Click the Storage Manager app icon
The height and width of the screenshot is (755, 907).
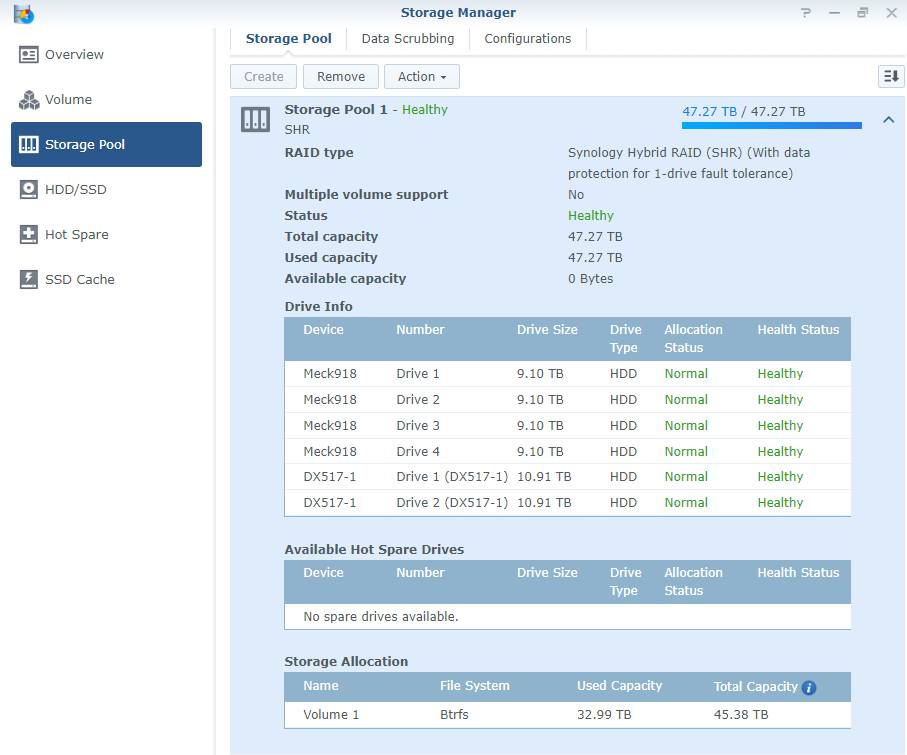point(24,14)
